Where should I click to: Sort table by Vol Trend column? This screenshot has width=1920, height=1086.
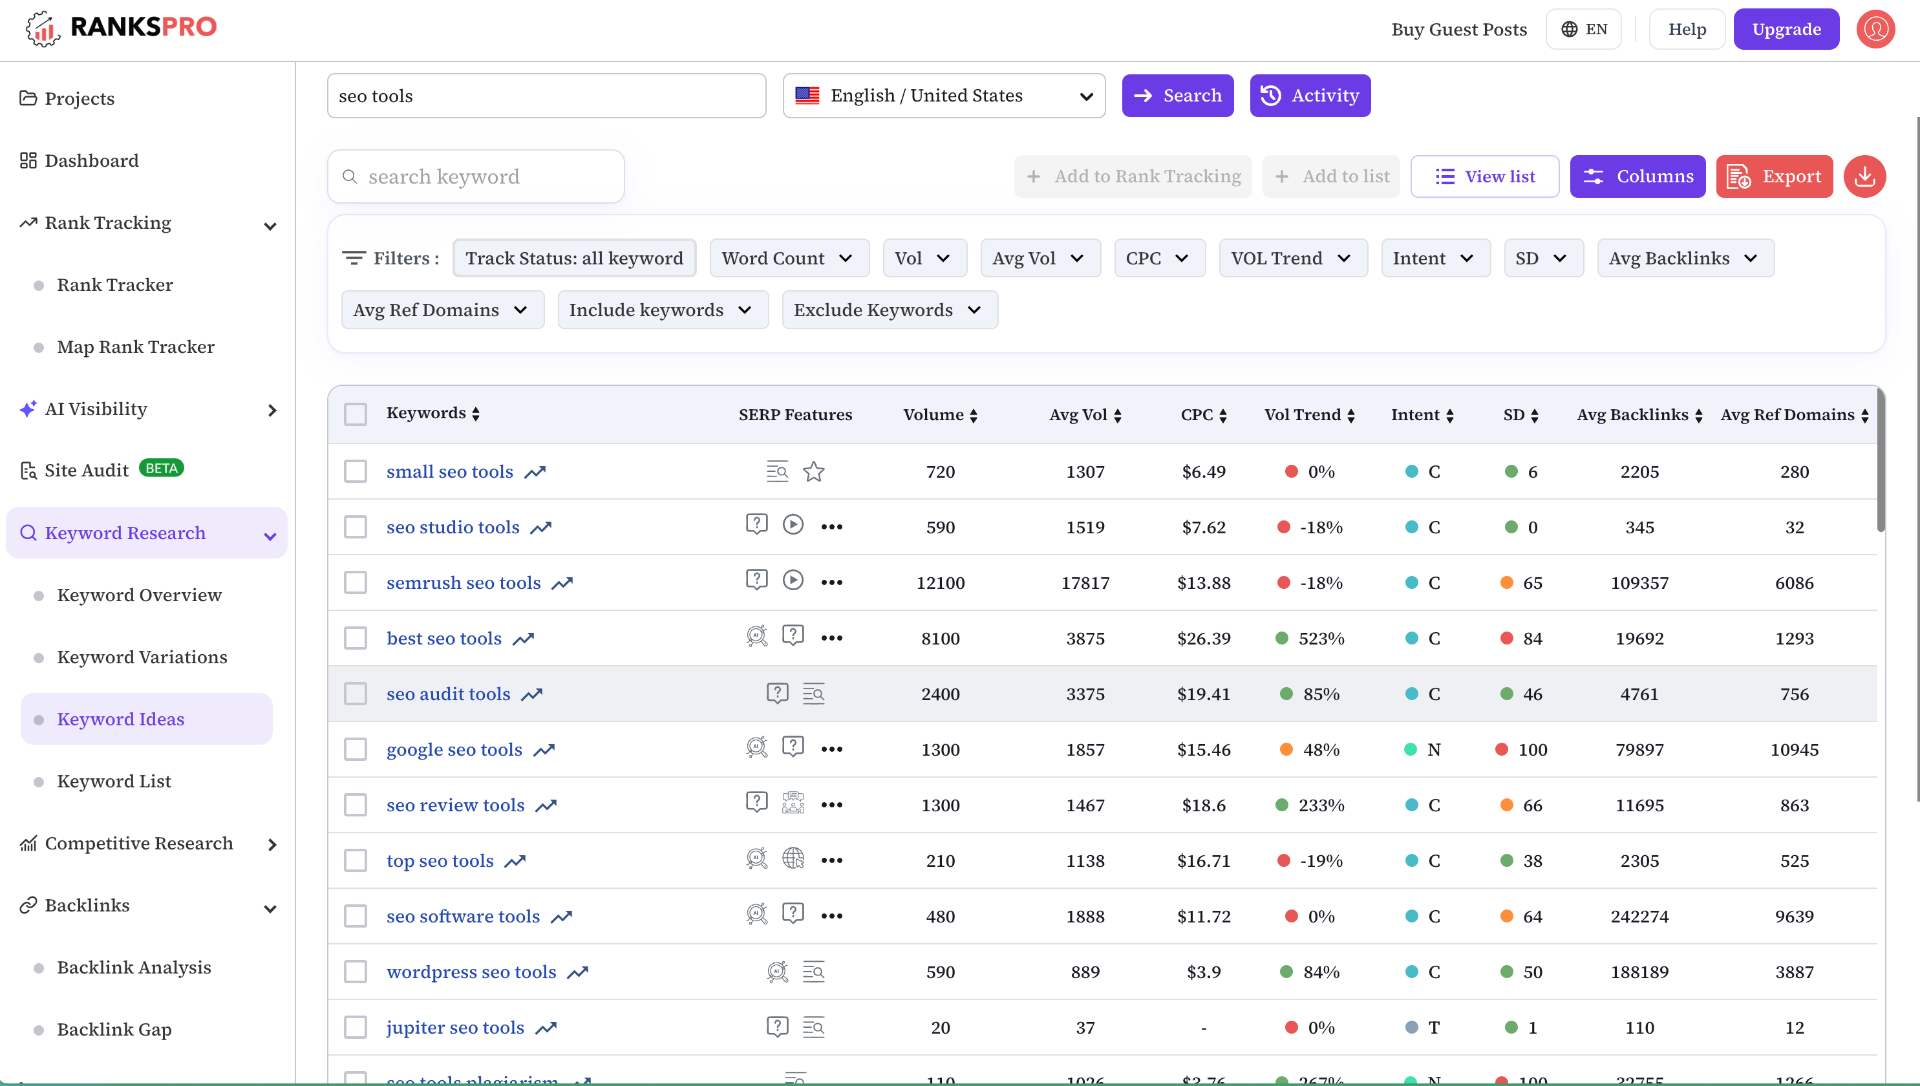pos(1351,415)
